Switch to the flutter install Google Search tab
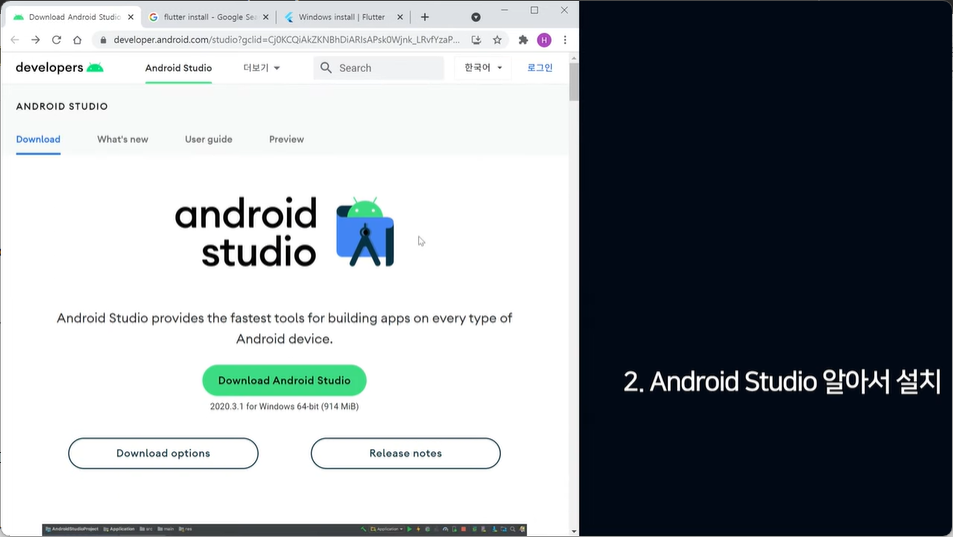 pos(208,17)
